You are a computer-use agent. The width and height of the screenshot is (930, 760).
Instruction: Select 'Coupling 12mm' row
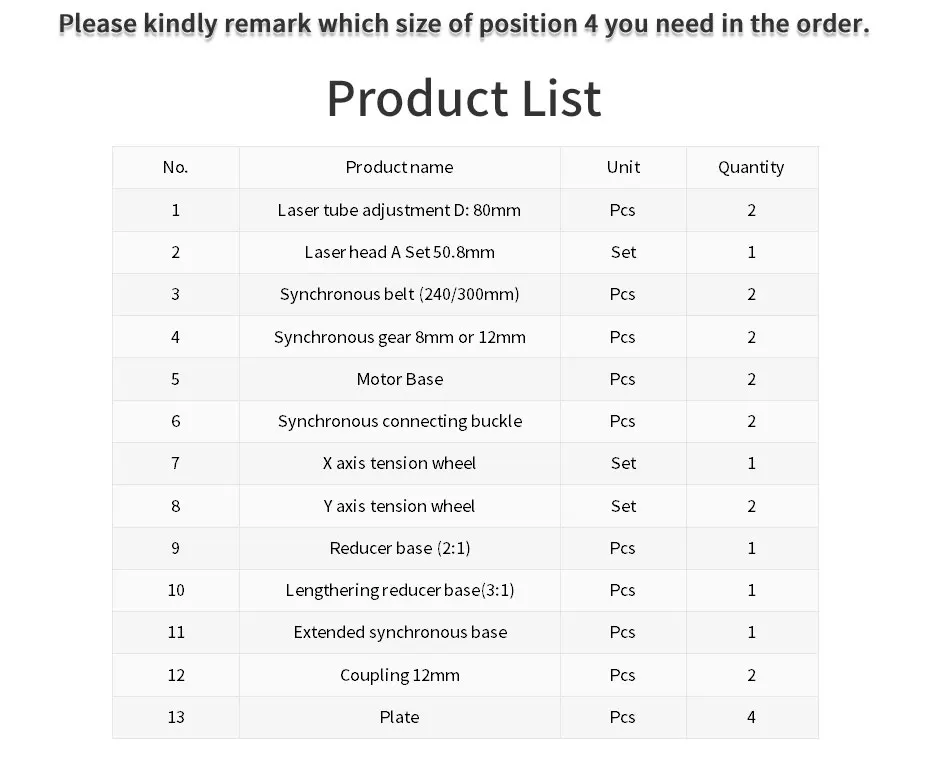(465, 675)
